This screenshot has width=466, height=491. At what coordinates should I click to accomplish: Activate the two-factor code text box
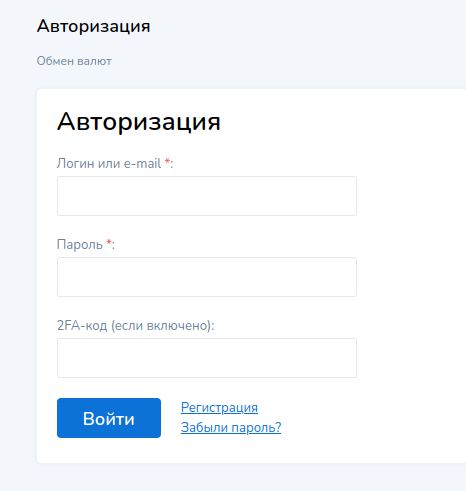(207, 358)
